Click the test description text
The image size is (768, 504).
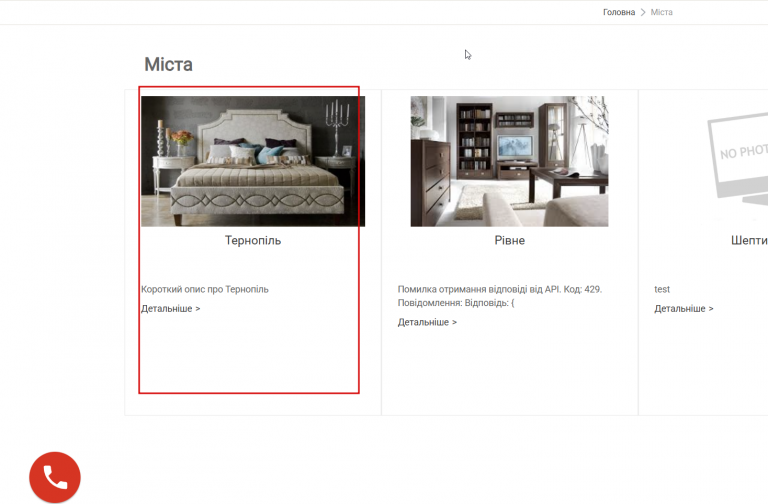[x=662, y=289]
